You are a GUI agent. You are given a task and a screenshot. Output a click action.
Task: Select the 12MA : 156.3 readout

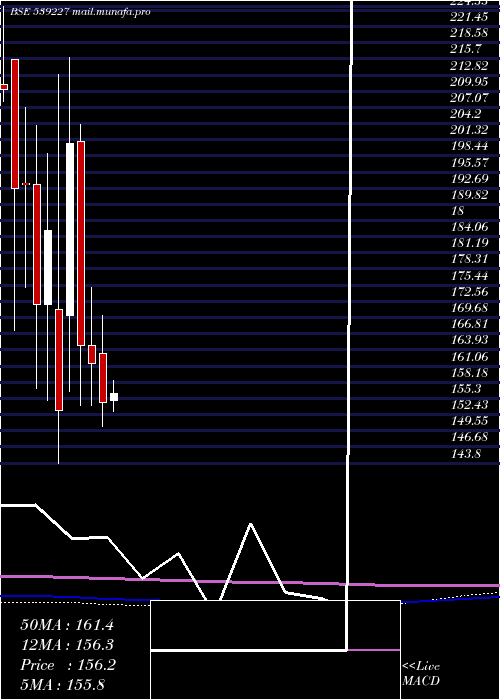[x=67, y=645]
